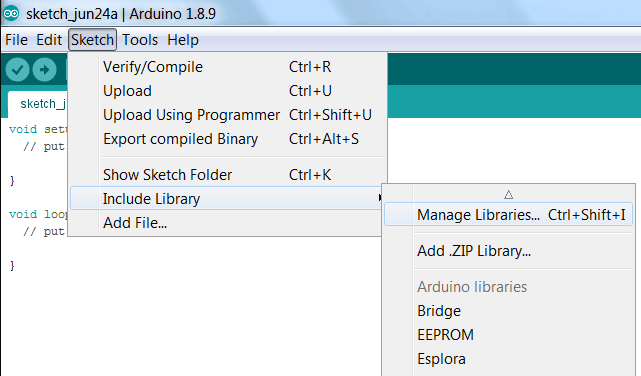Screen dimensions: 641x376
Task: Include the Esplora library
Action: tap(508, 359)
